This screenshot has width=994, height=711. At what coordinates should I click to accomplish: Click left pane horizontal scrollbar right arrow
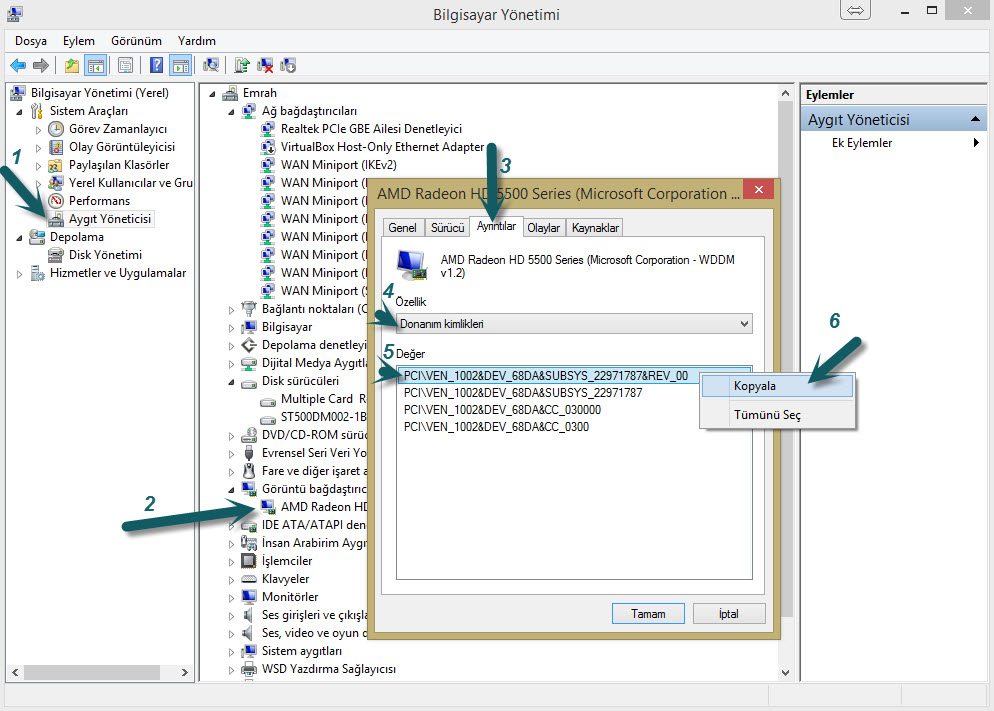click(x=184, y=672)
